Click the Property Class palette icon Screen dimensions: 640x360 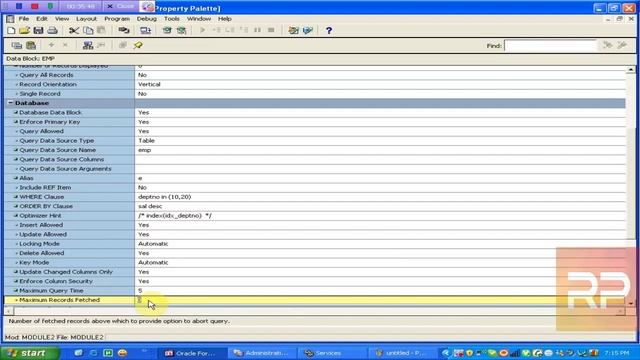(88, 45)
